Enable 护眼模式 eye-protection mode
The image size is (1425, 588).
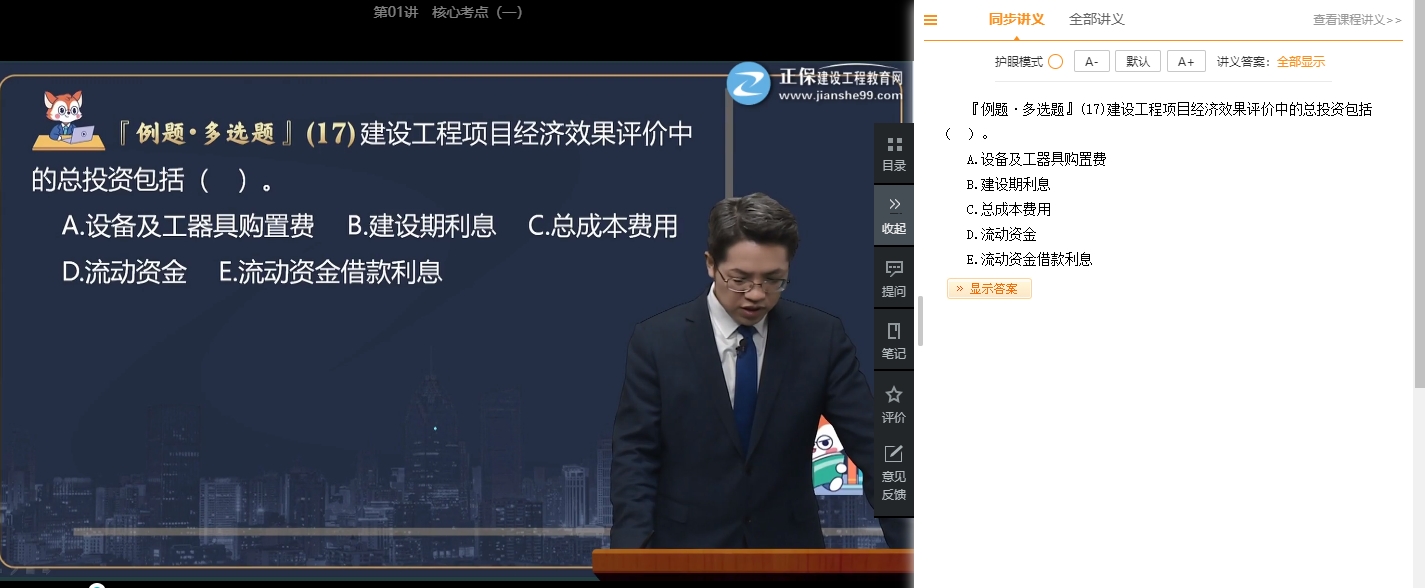coord(1055,60)
